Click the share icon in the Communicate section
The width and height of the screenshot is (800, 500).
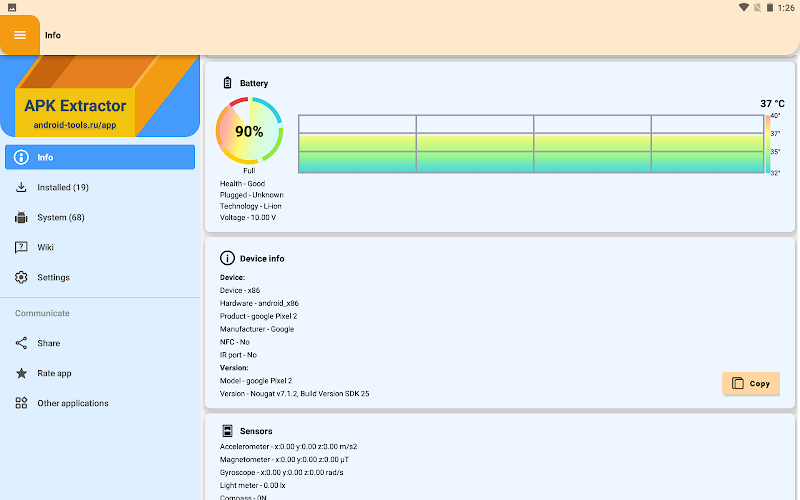coord(21,343)
